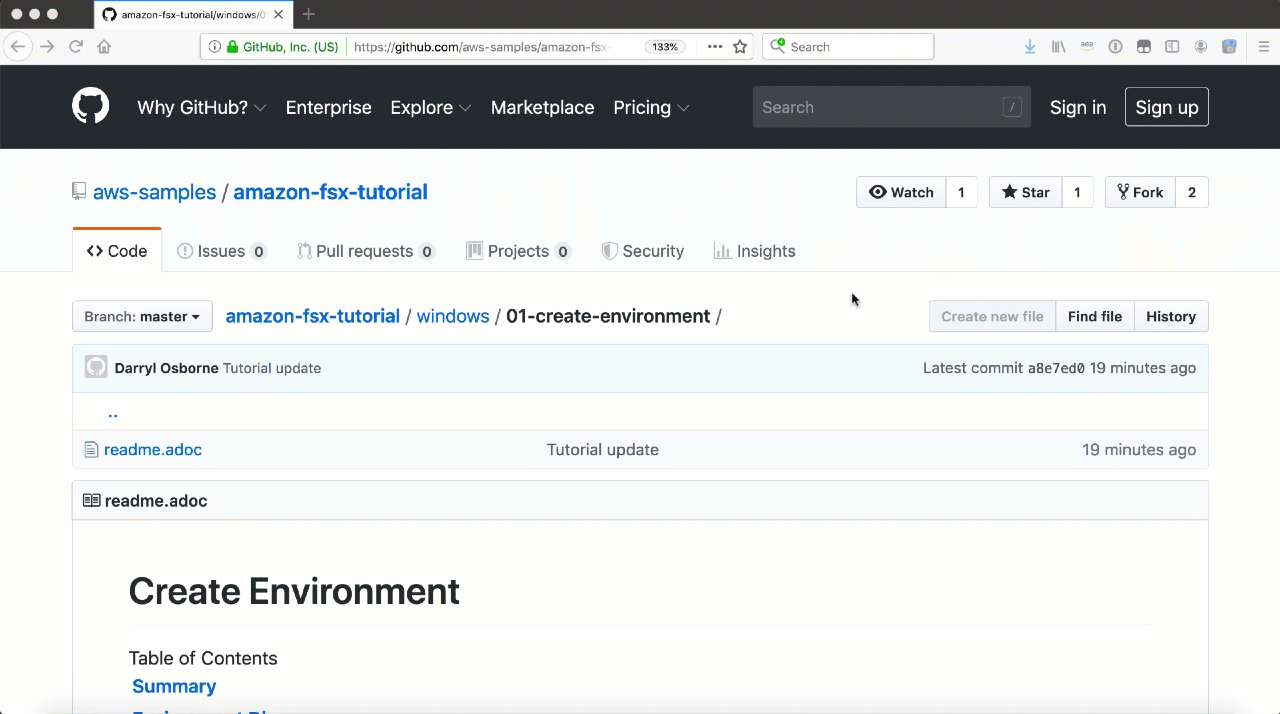Switch to the Projects tab
Viewport: 1280px width, 714px height.
[x=519, y=251]
